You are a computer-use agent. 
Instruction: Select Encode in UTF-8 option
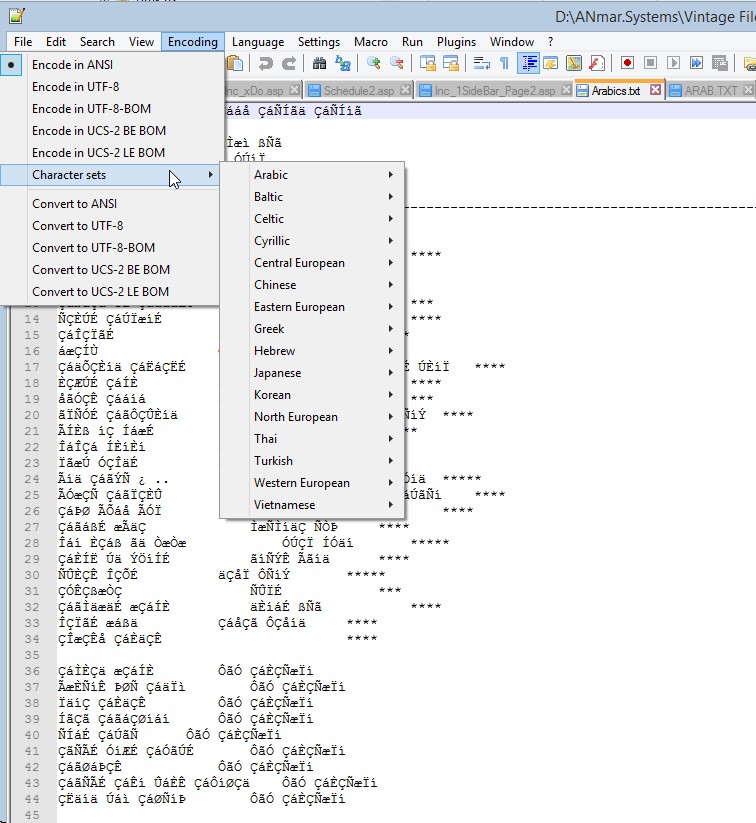(x=74, y=87)
